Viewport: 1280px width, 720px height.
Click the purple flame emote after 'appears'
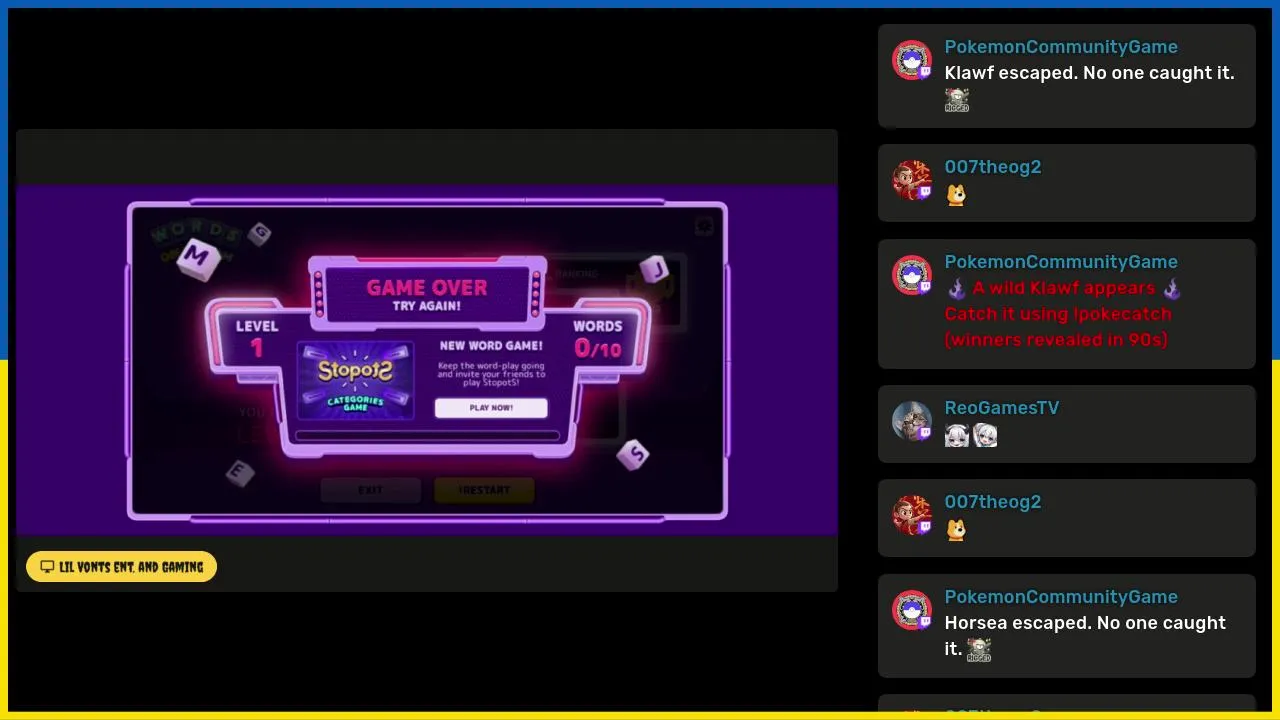(x=1172, y=289)
